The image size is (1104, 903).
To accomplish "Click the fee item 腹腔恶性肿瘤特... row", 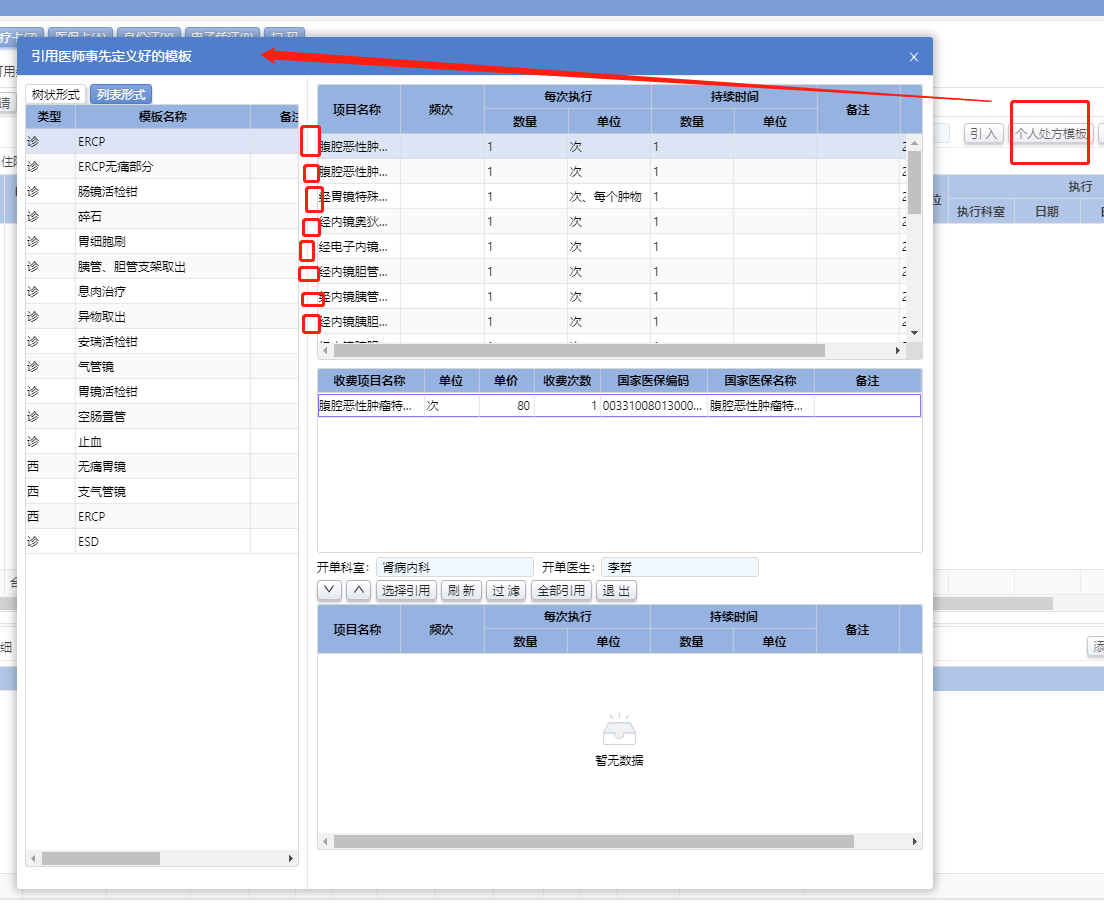I will point(619,405).
